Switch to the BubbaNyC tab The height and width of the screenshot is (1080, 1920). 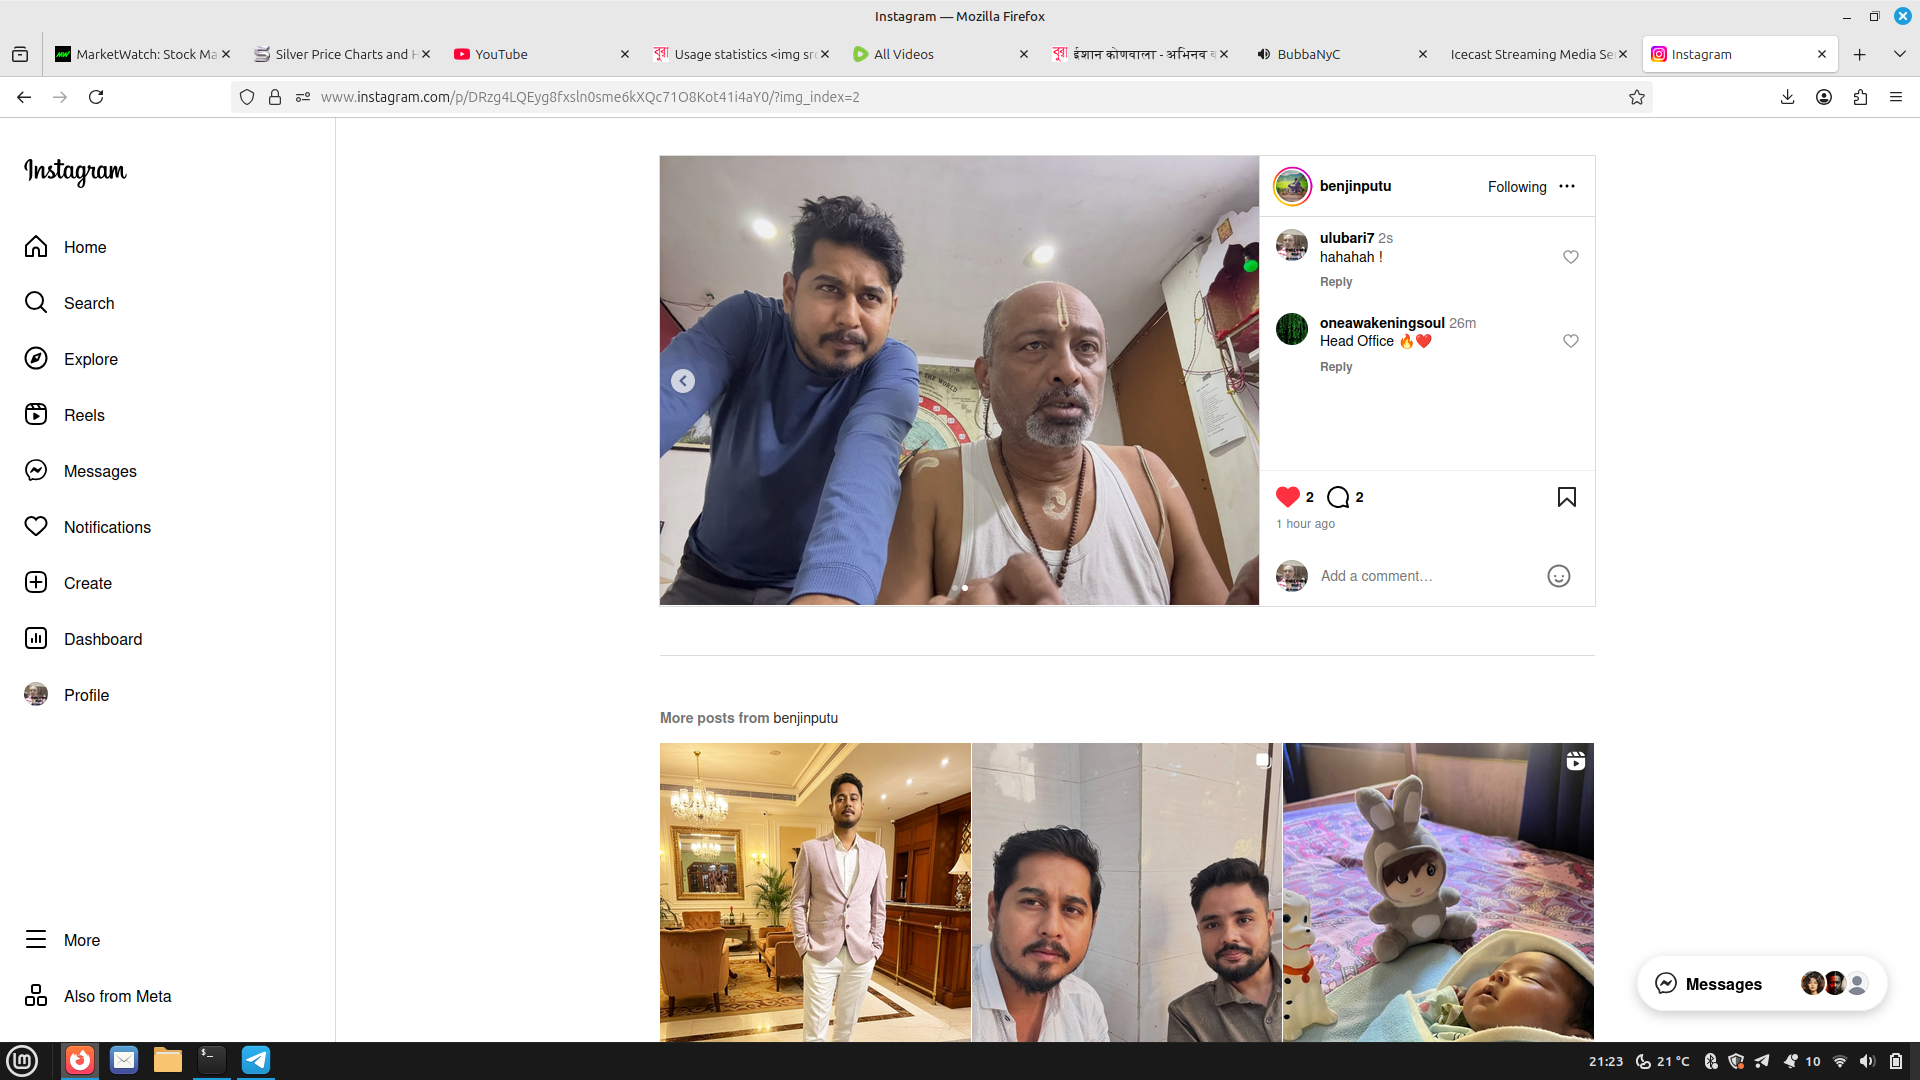pyautogui.click(x=1308, y=54)
